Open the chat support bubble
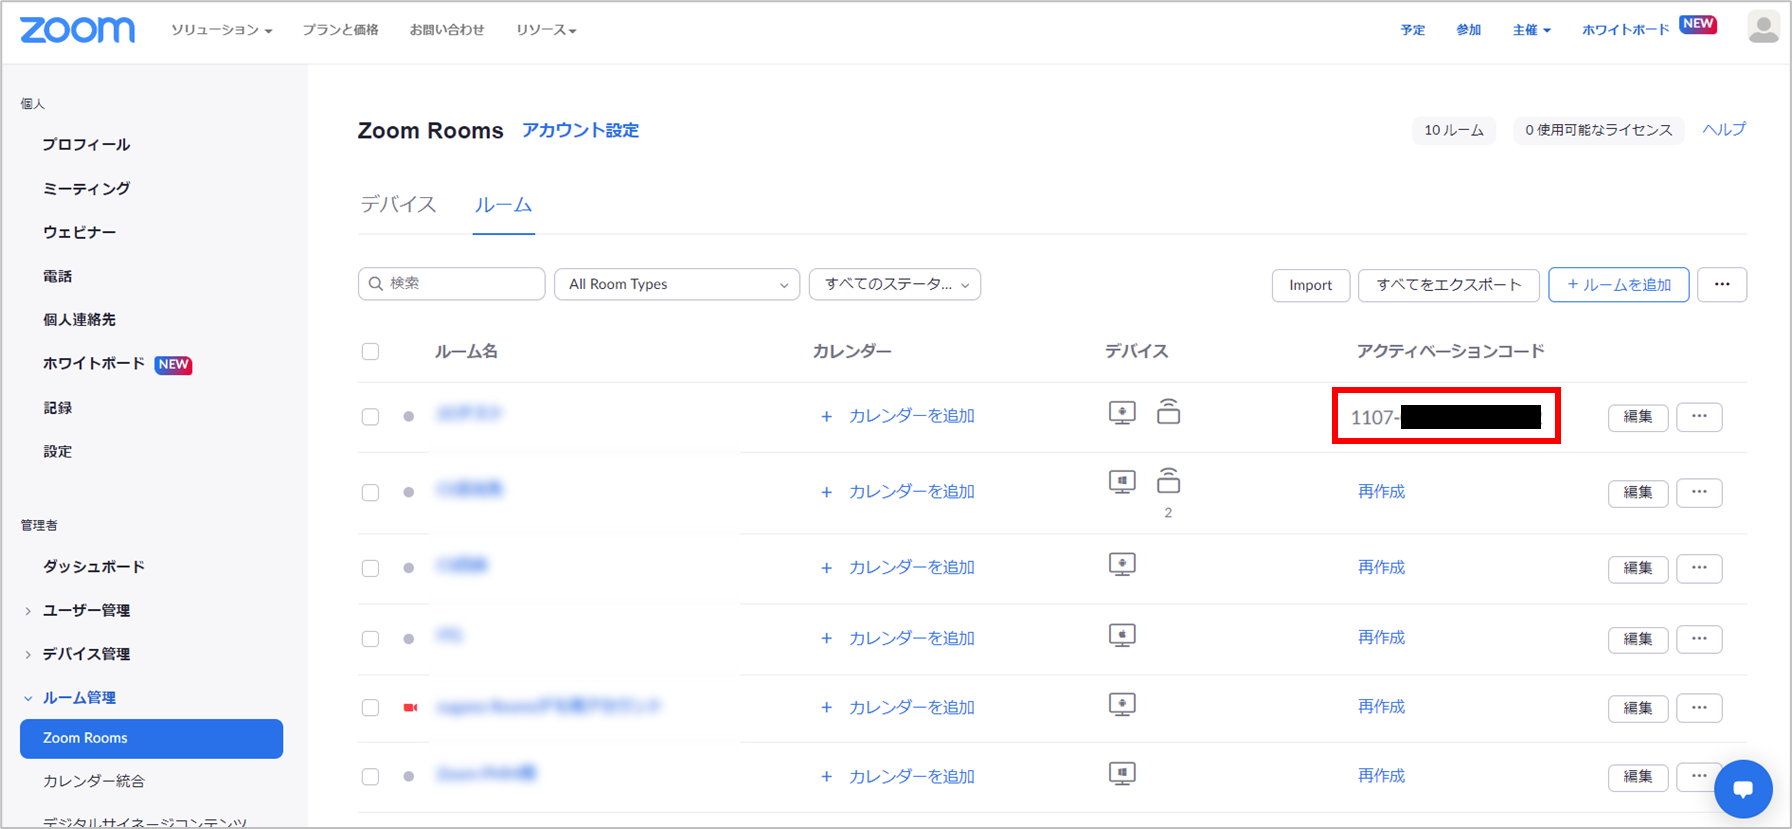Viewport: 1792px width, 829px height. click(1743, 789)
